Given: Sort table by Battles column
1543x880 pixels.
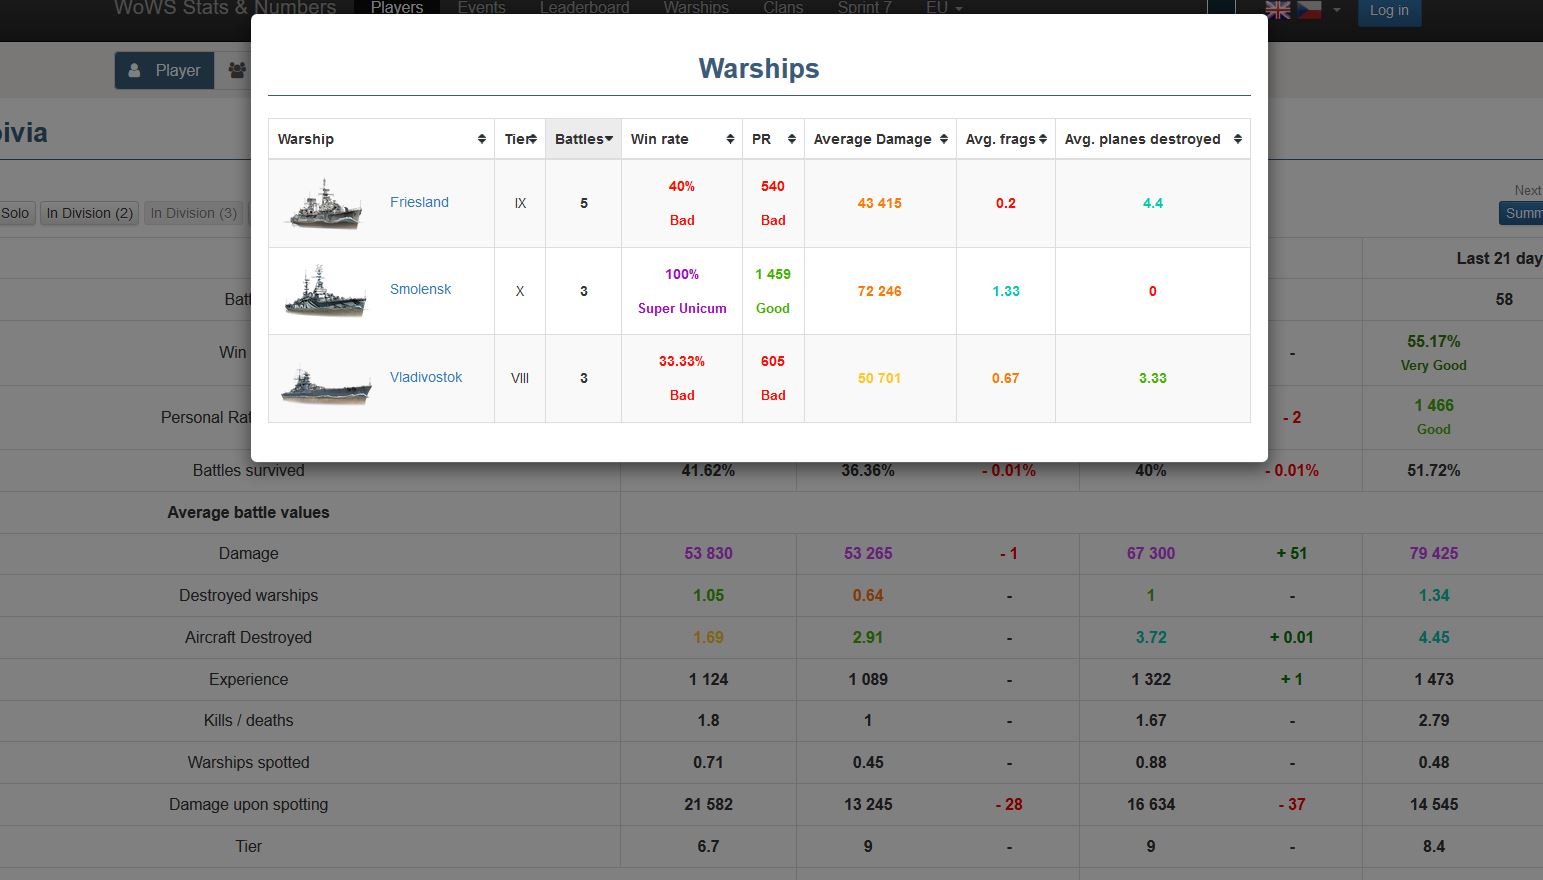Looking at the screenshot, I should 583,139.
